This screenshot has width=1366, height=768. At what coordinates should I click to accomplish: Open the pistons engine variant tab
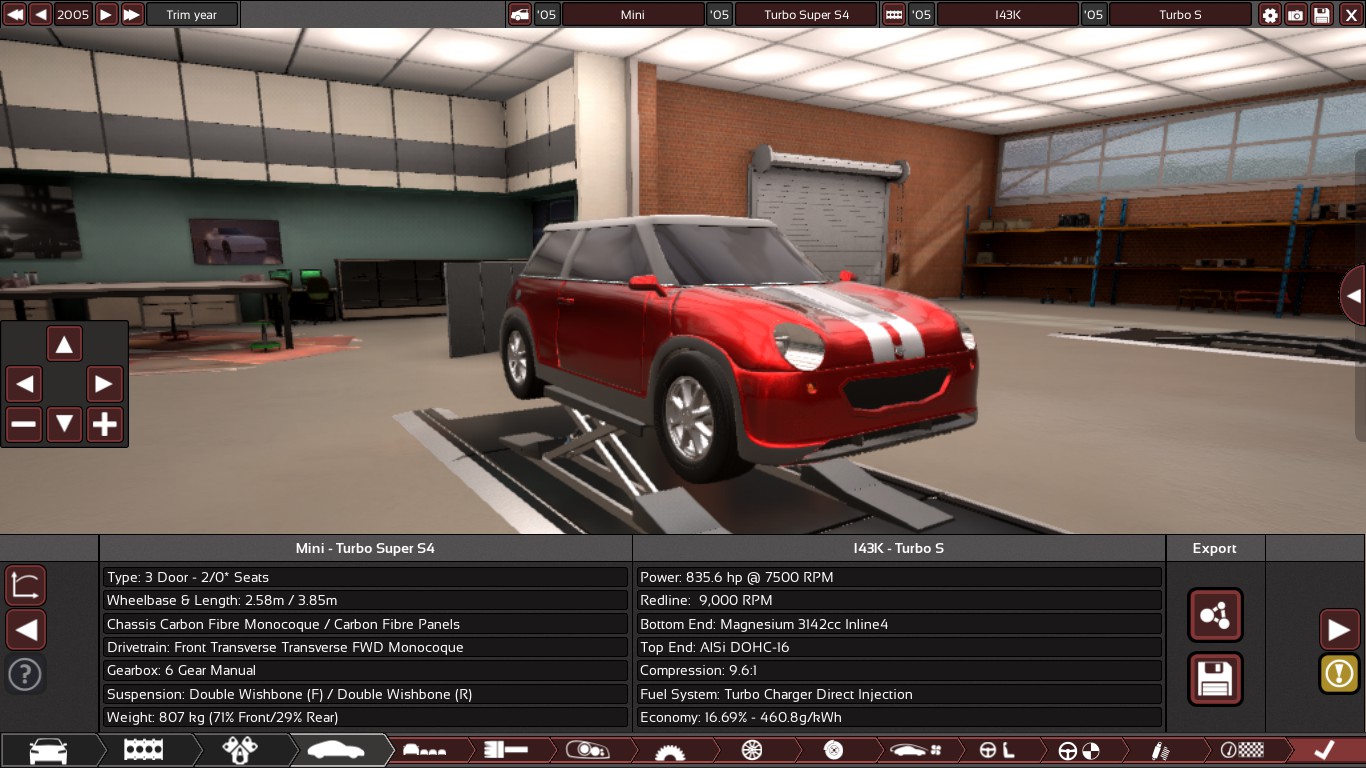(x=238, y=750)
